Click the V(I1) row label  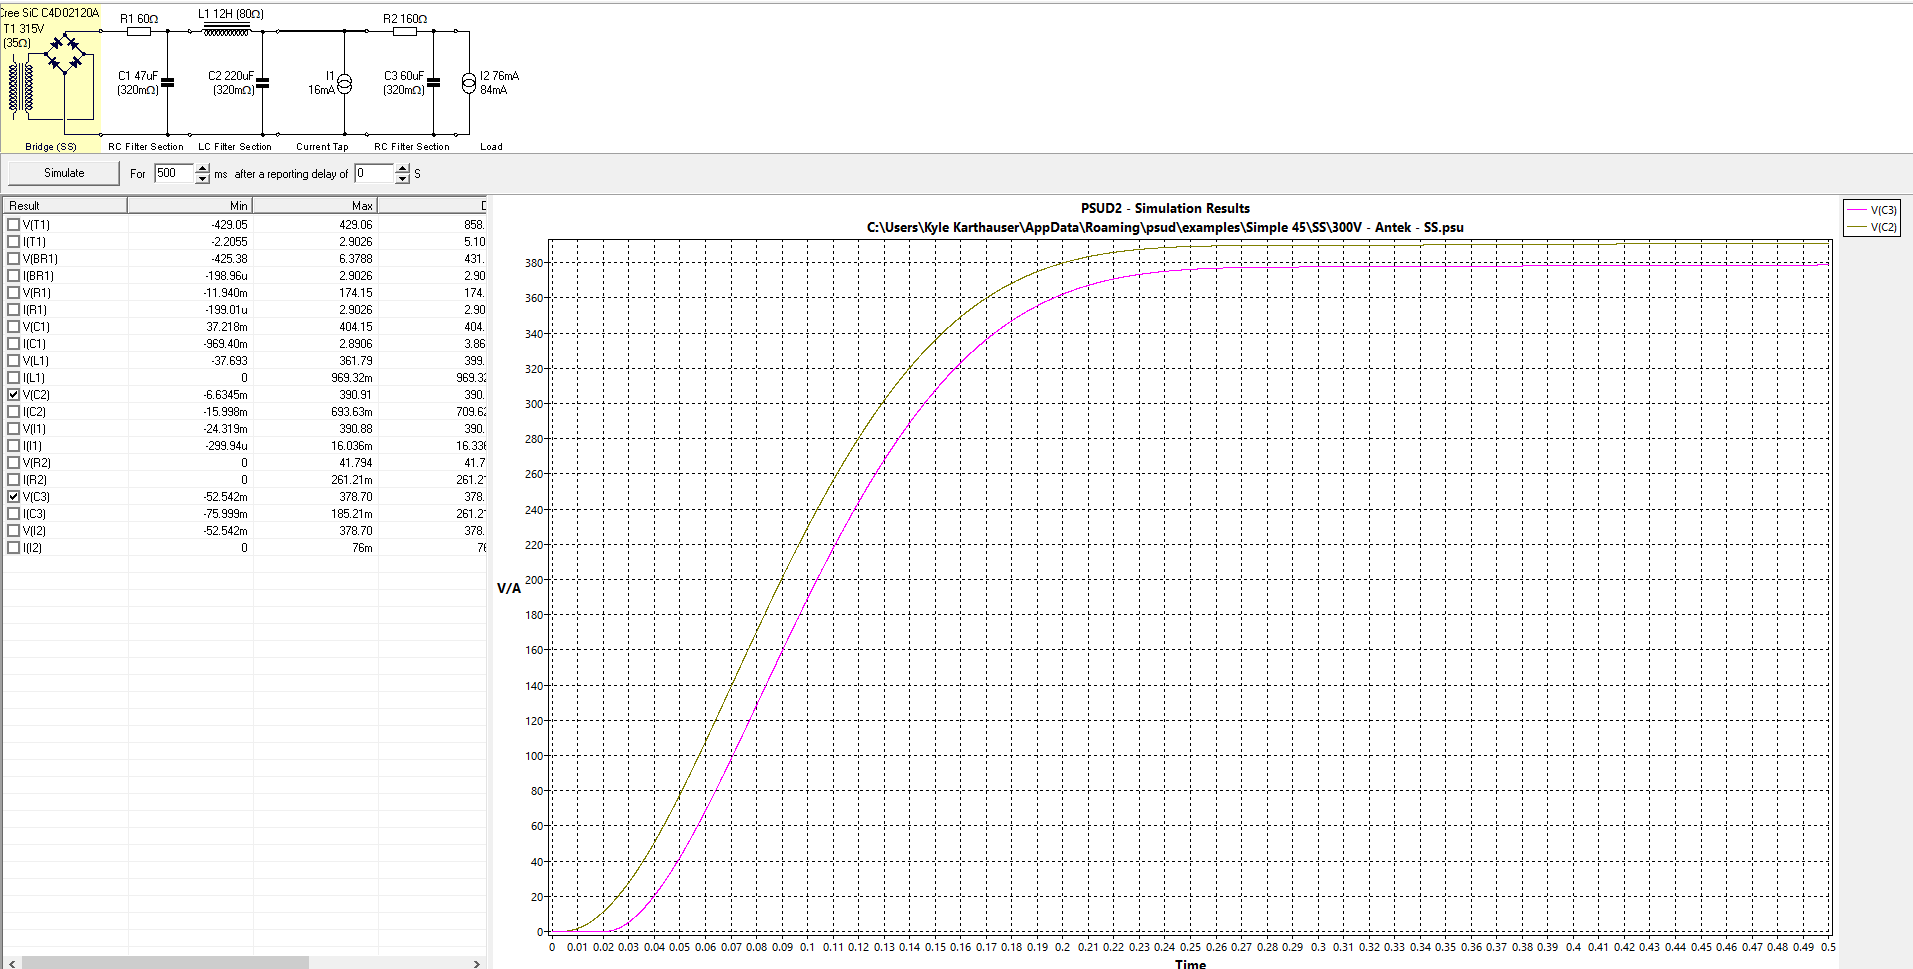(x=34, y=429)
